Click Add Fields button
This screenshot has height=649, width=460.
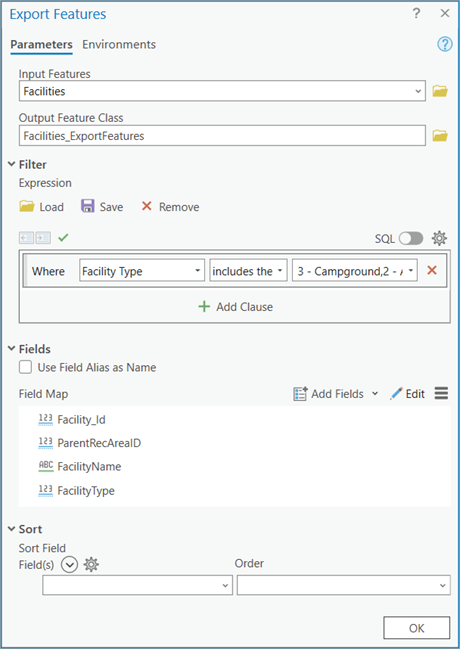point(329,394)
